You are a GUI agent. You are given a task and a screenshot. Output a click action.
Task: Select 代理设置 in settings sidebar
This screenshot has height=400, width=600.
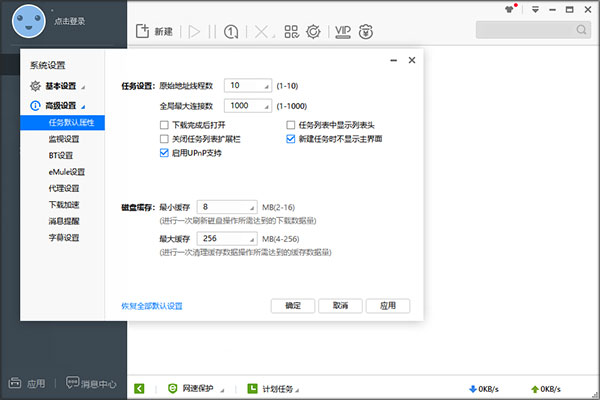click(62, 188)
